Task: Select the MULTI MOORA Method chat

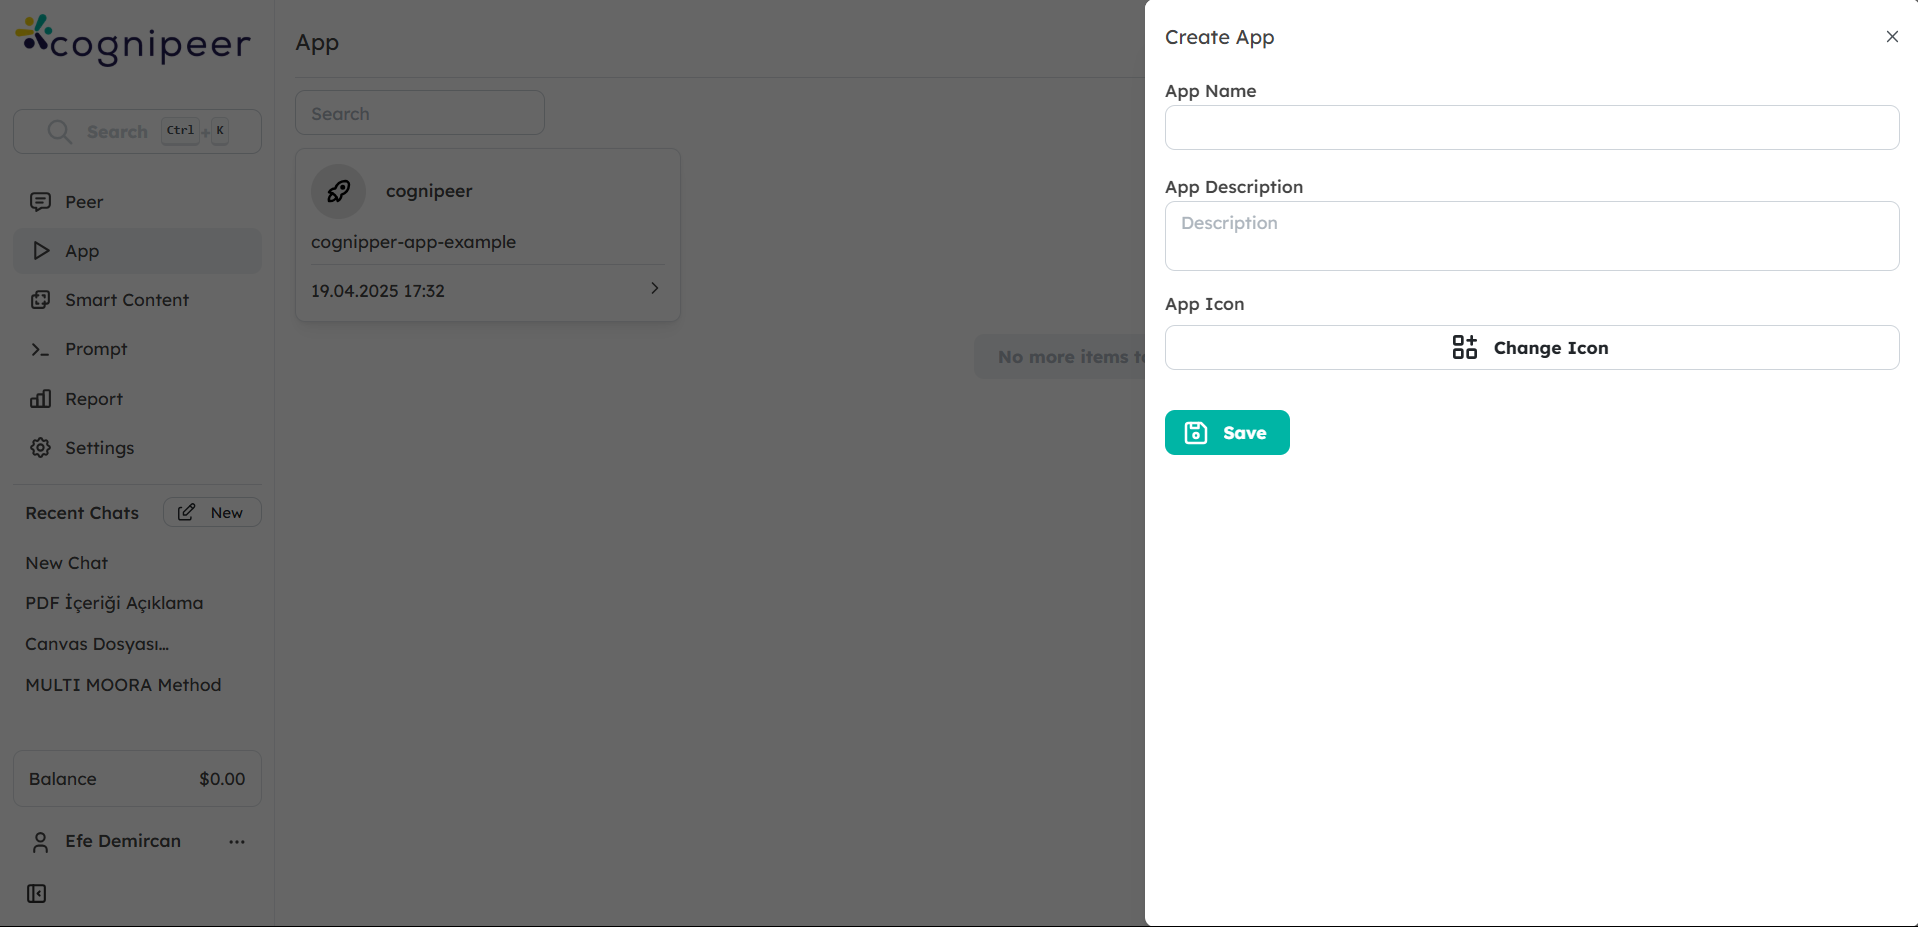Action: 123,684
